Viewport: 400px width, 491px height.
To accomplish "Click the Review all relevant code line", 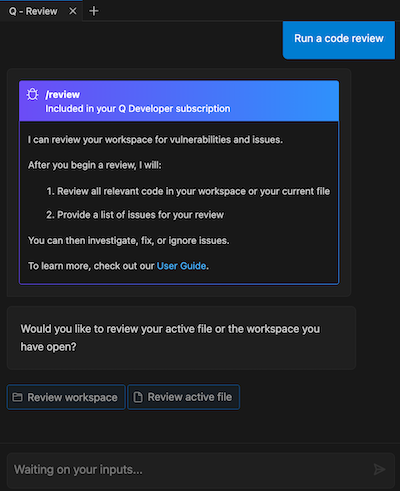I will (x=188, y=191).
